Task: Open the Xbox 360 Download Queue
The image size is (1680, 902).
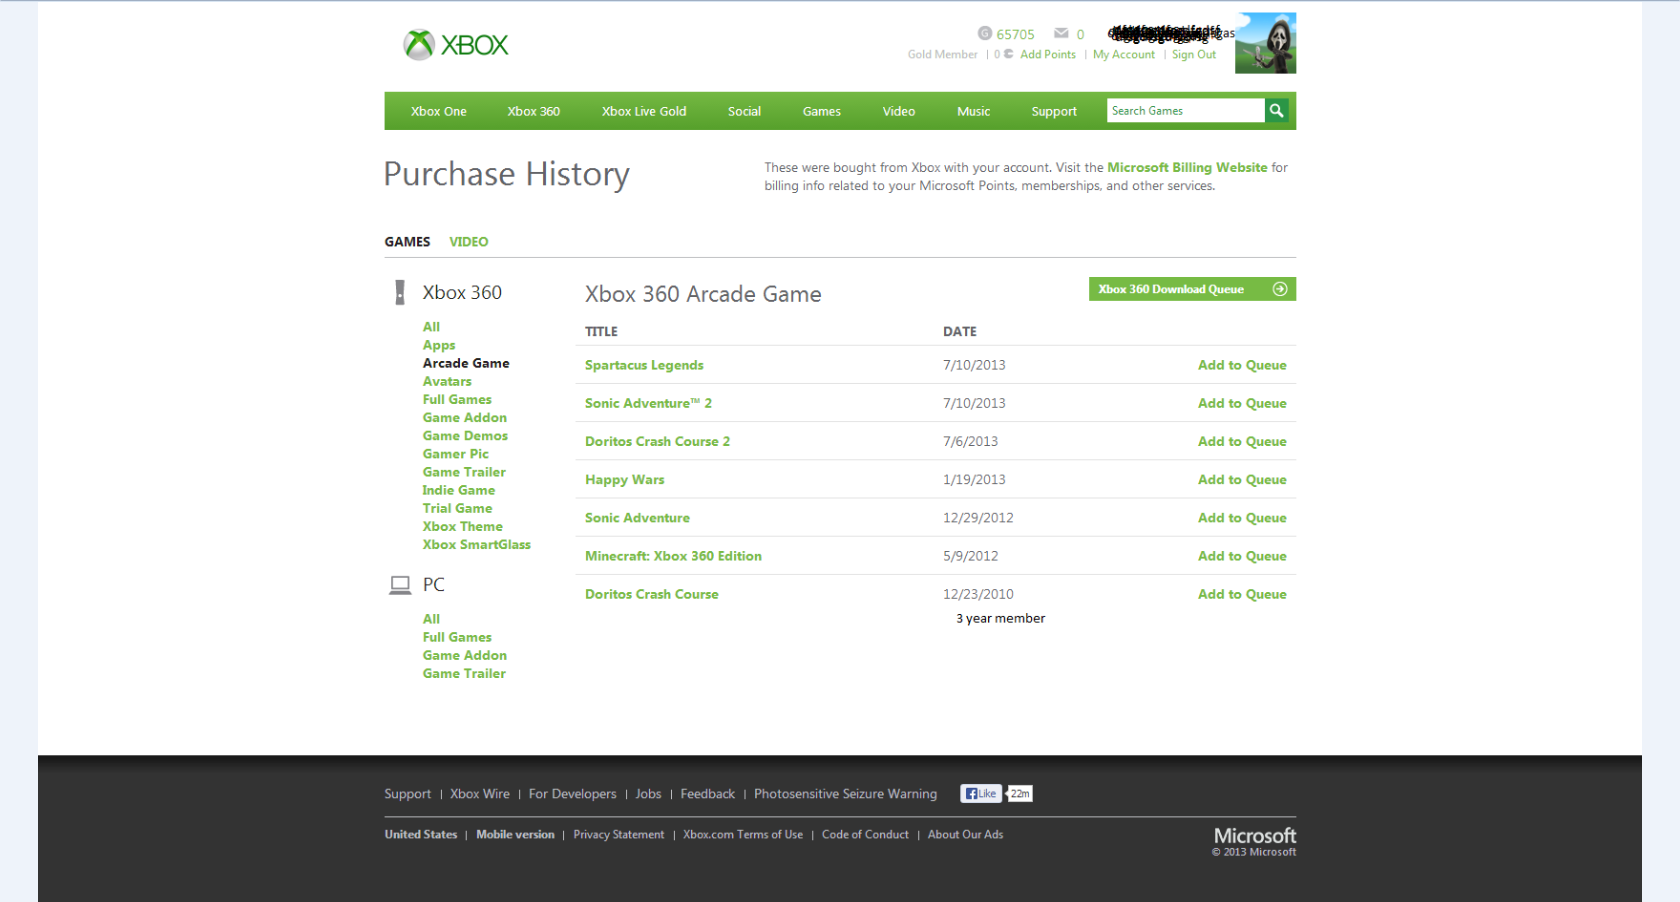Action: [1192, 289]
